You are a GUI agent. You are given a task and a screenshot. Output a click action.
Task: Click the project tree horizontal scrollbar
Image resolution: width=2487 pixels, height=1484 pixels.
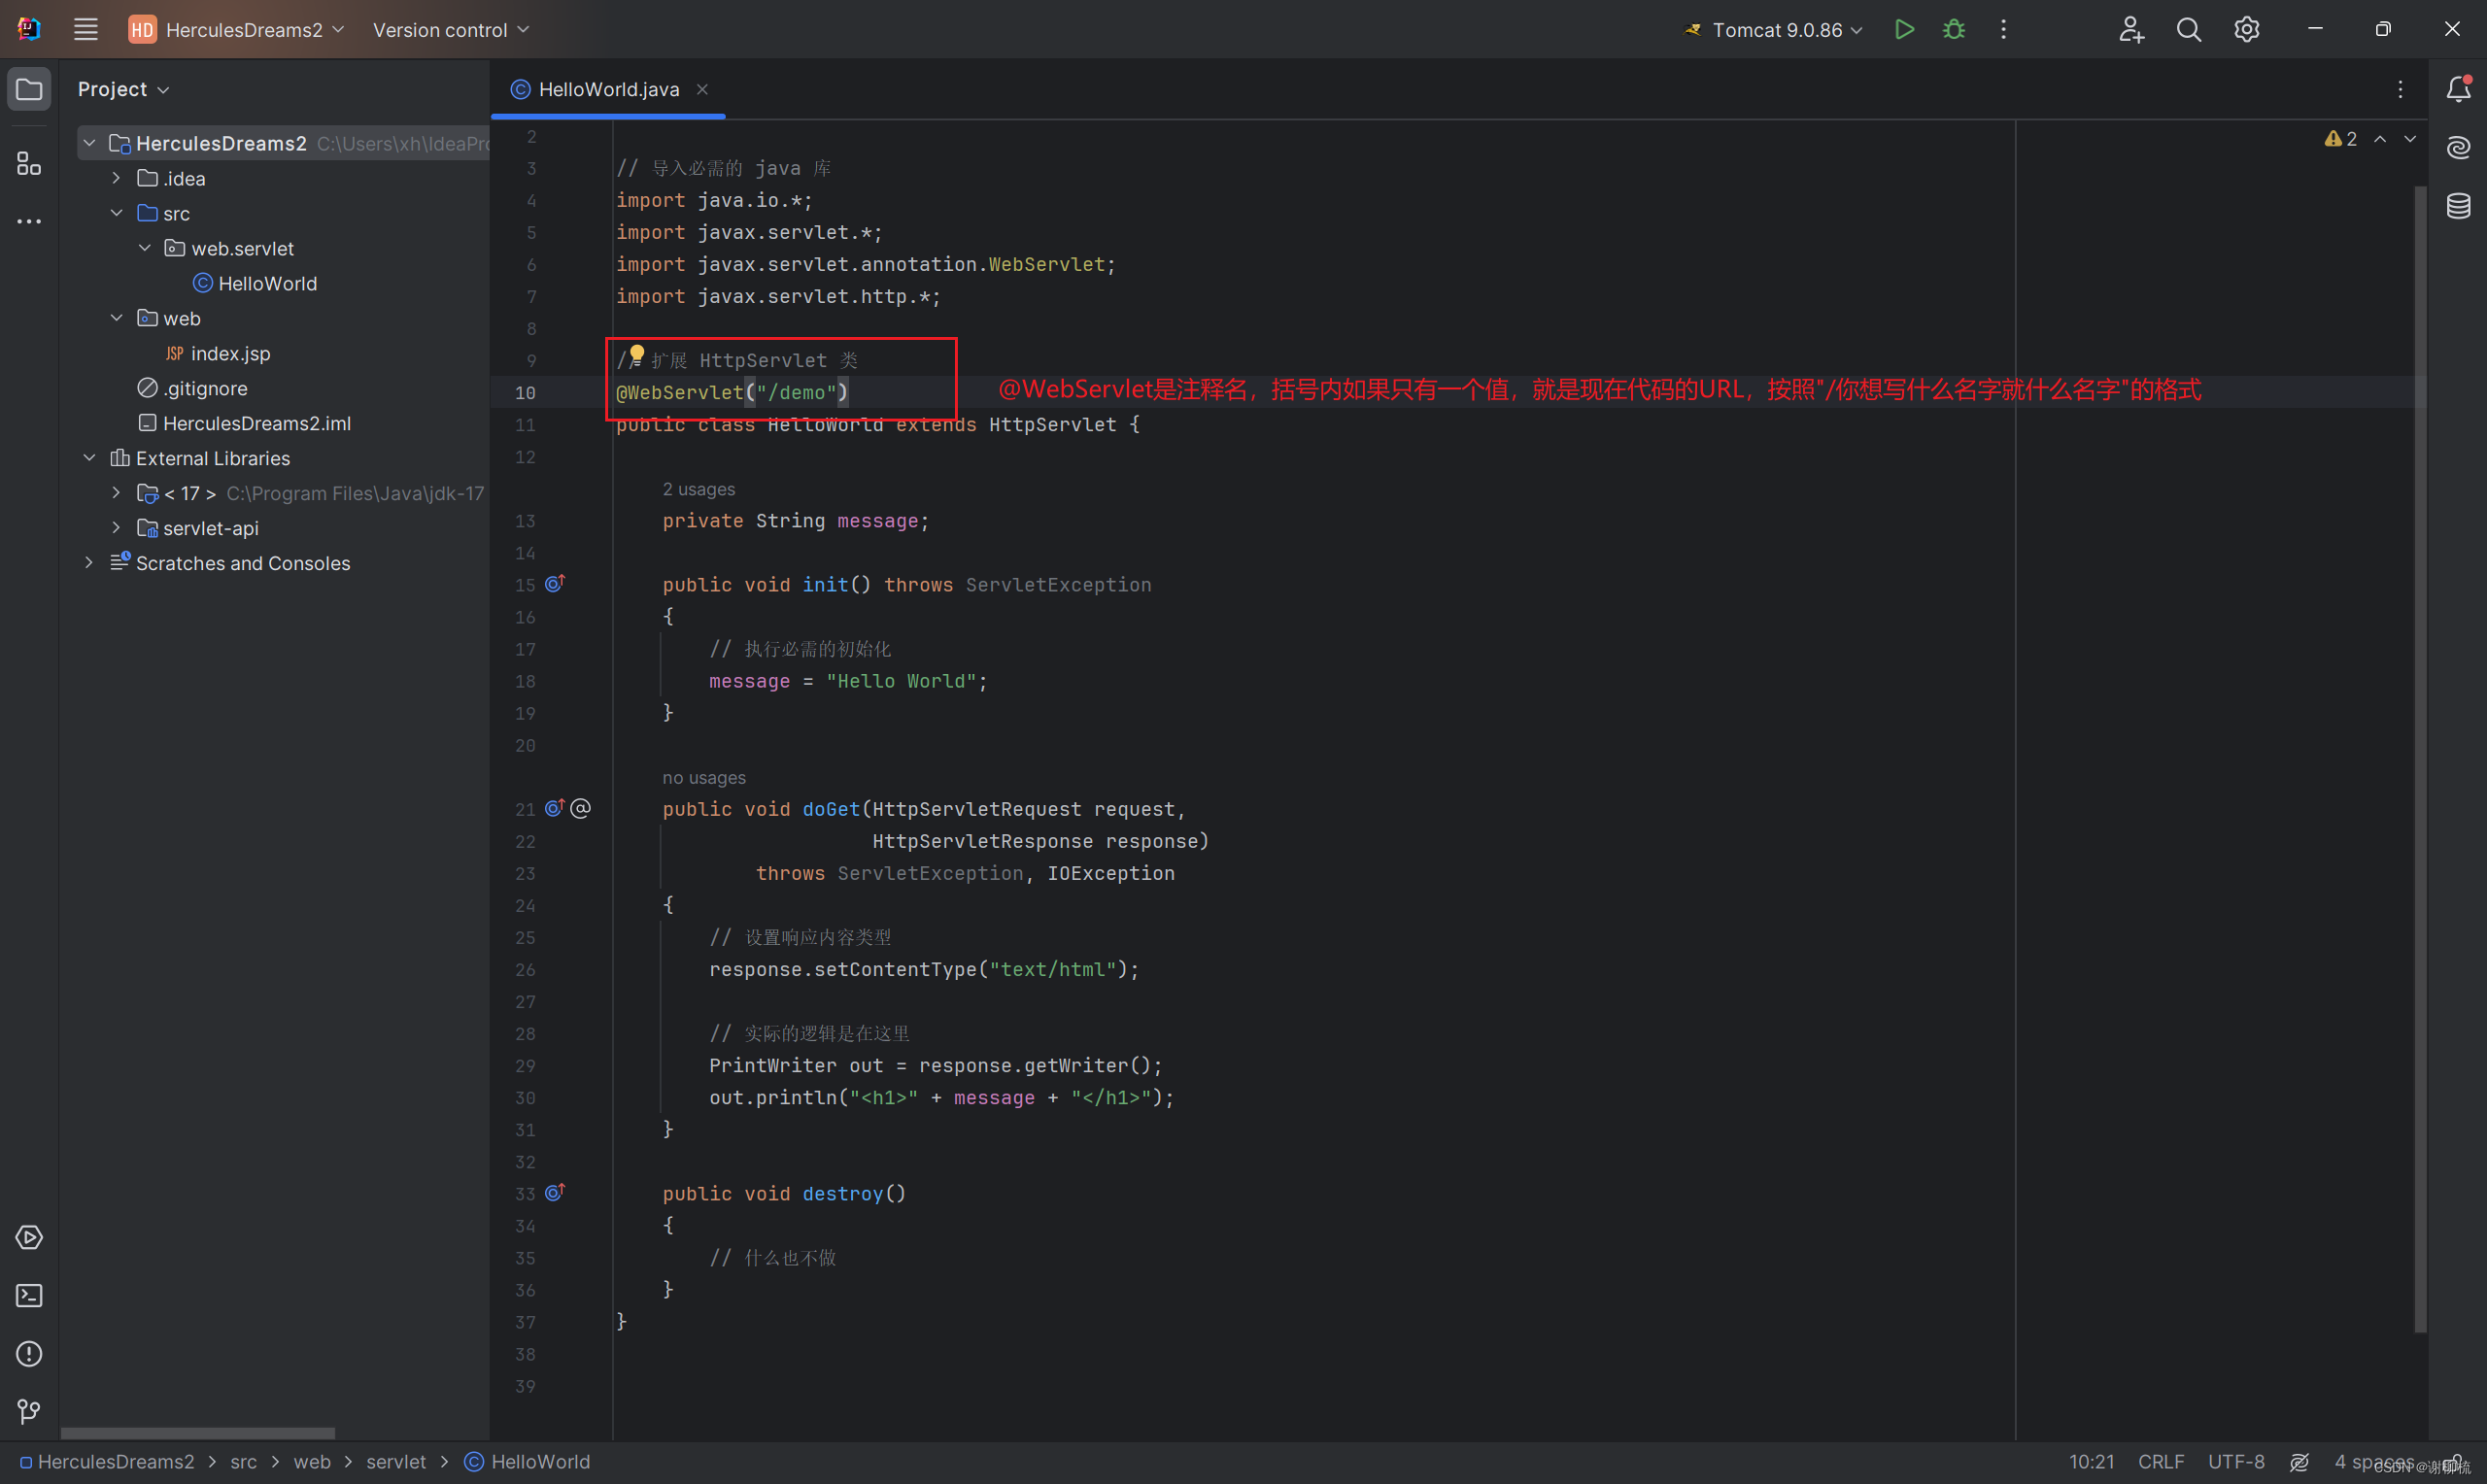pos(198,1433)
